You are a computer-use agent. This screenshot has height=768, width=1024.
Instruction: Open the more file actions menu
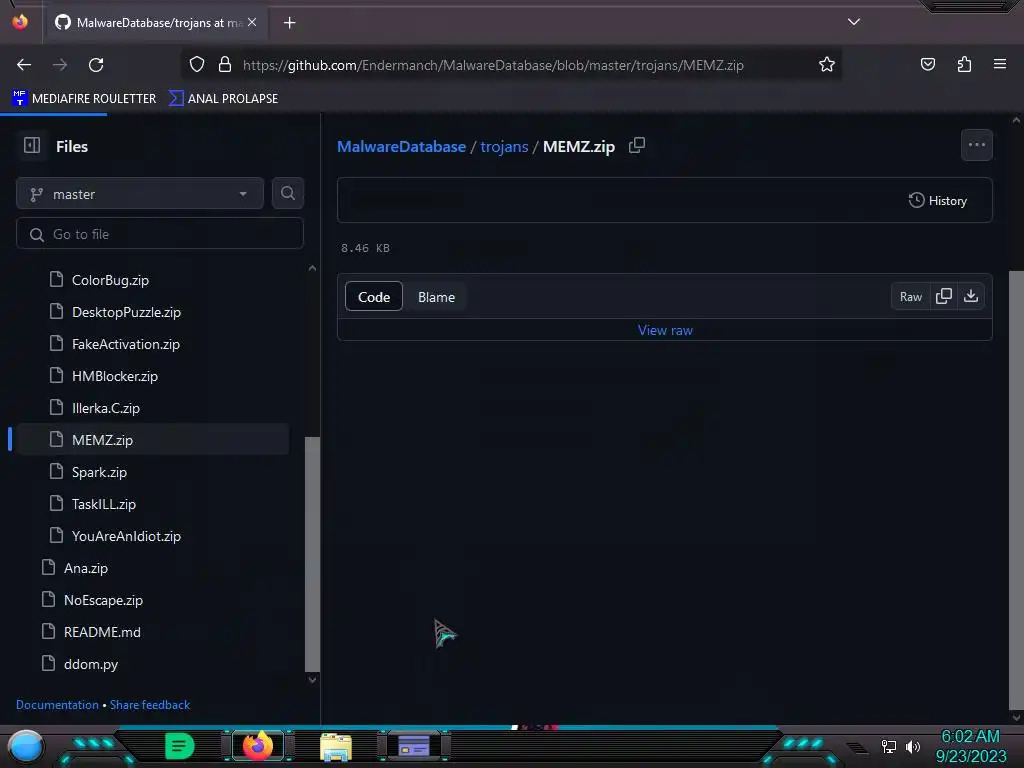pos(976,145)
